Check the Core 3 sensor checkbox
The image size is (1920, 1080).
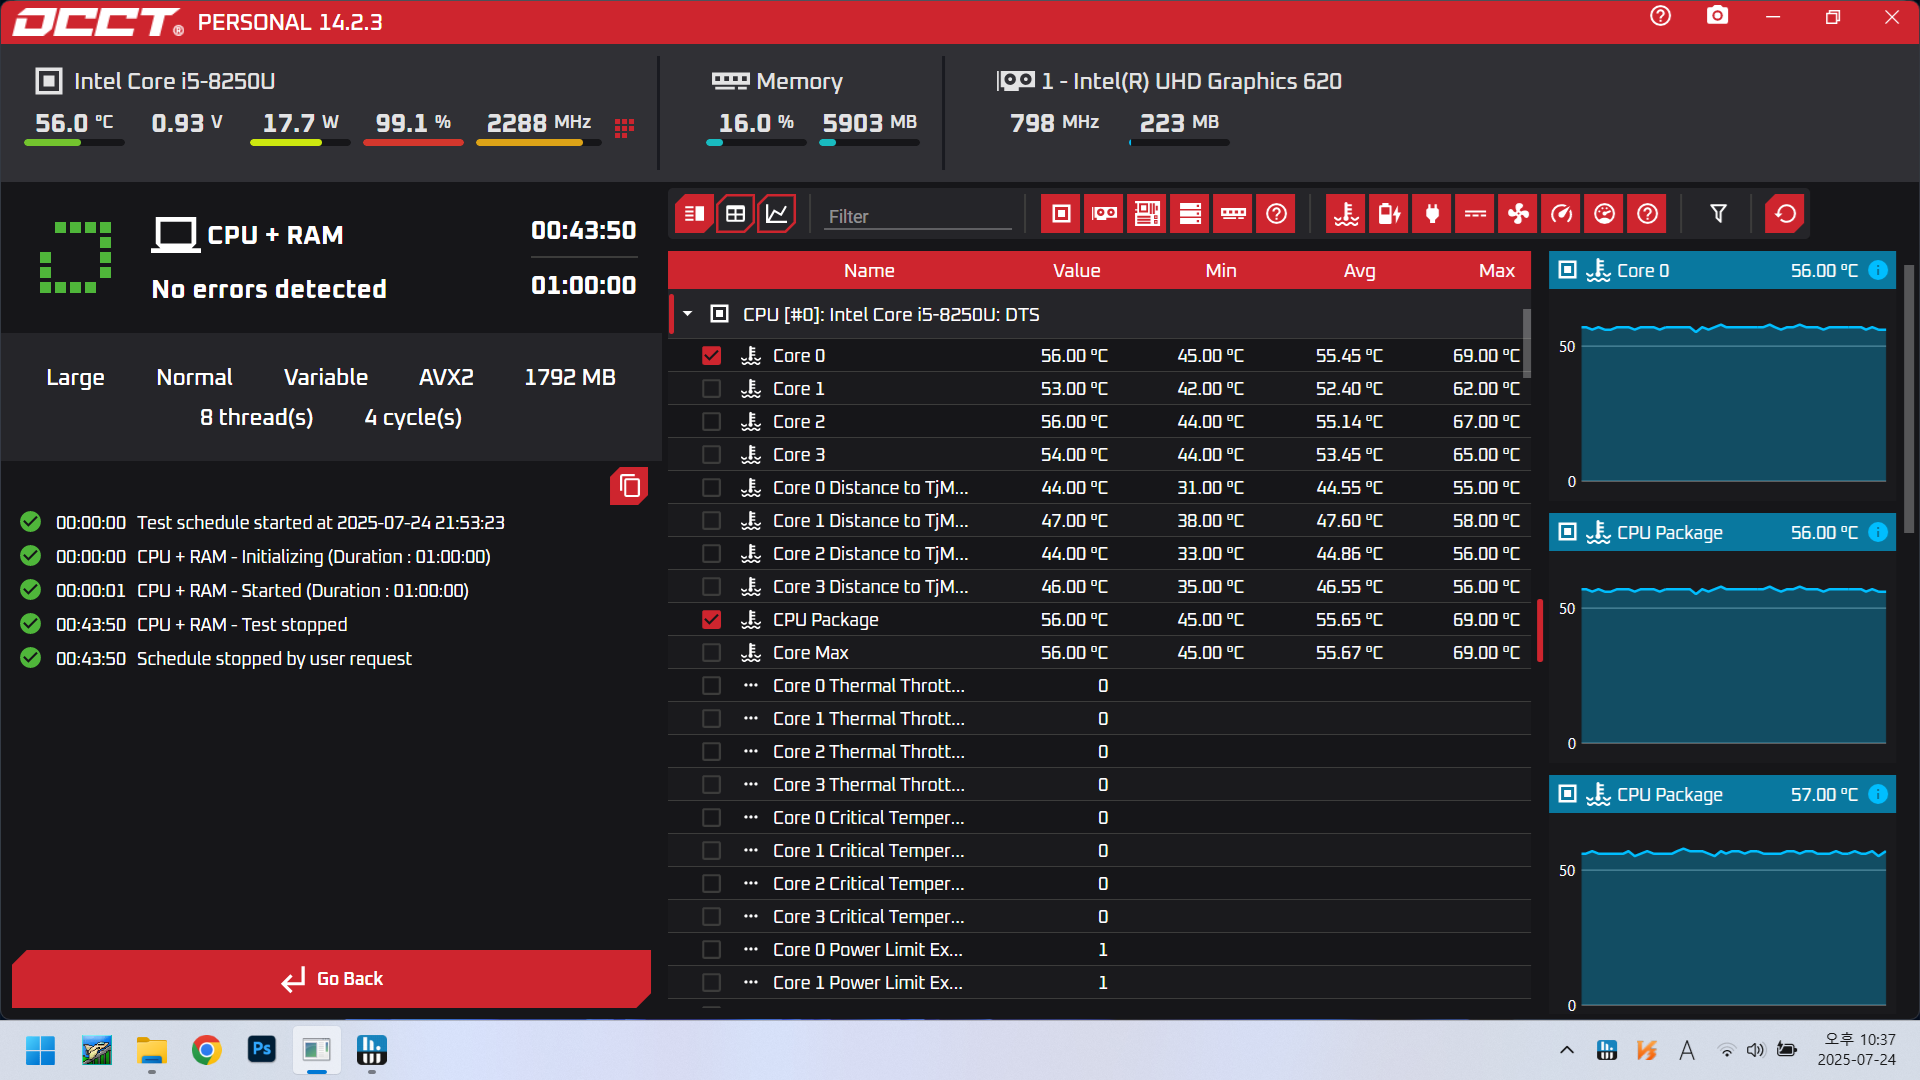tap(711, 455)
